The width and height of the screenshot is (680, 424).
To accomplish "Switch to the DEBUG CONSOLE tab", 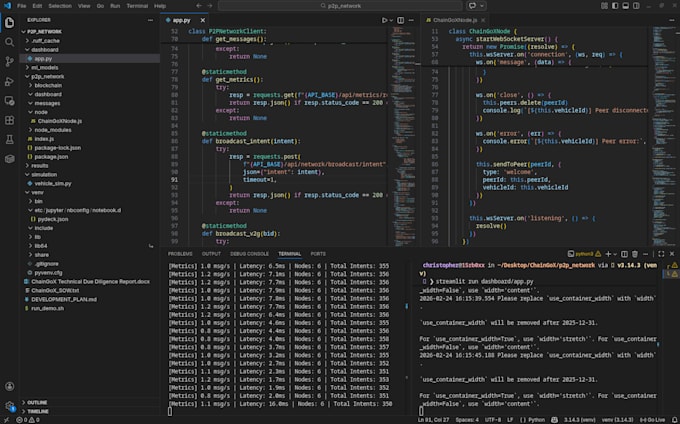I will click(x=249, y=254).
